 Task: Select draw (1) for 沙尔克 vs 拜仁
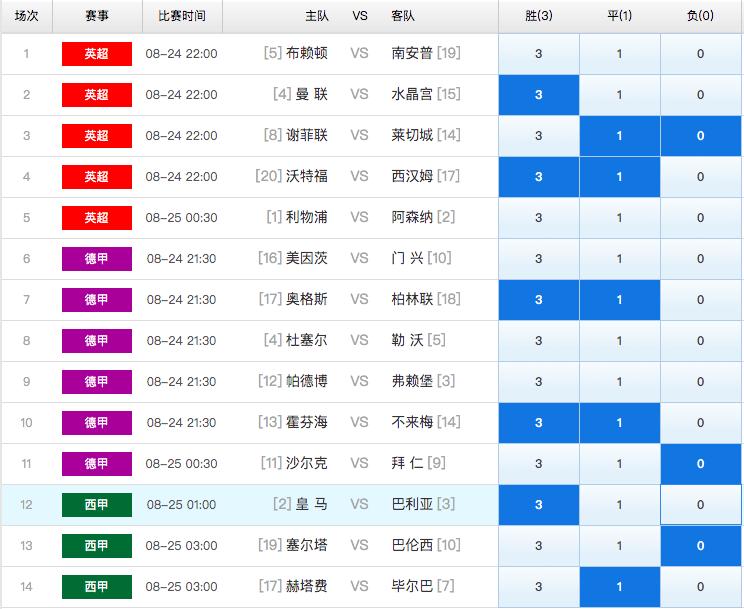click(620, 464)
